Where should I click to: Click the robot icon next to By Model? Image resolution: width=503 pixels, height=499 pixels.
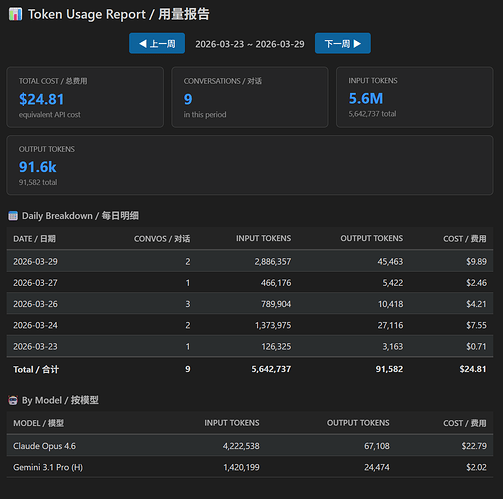(13, 400)
